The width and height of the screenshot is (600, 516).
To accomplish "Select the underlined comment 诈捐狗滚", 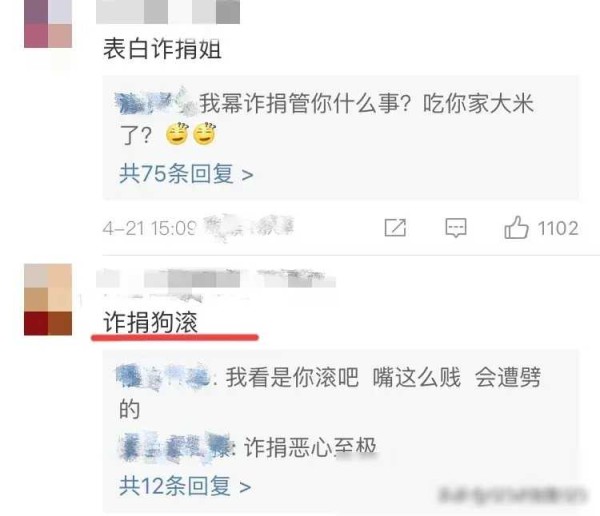I will coord(150,322).
